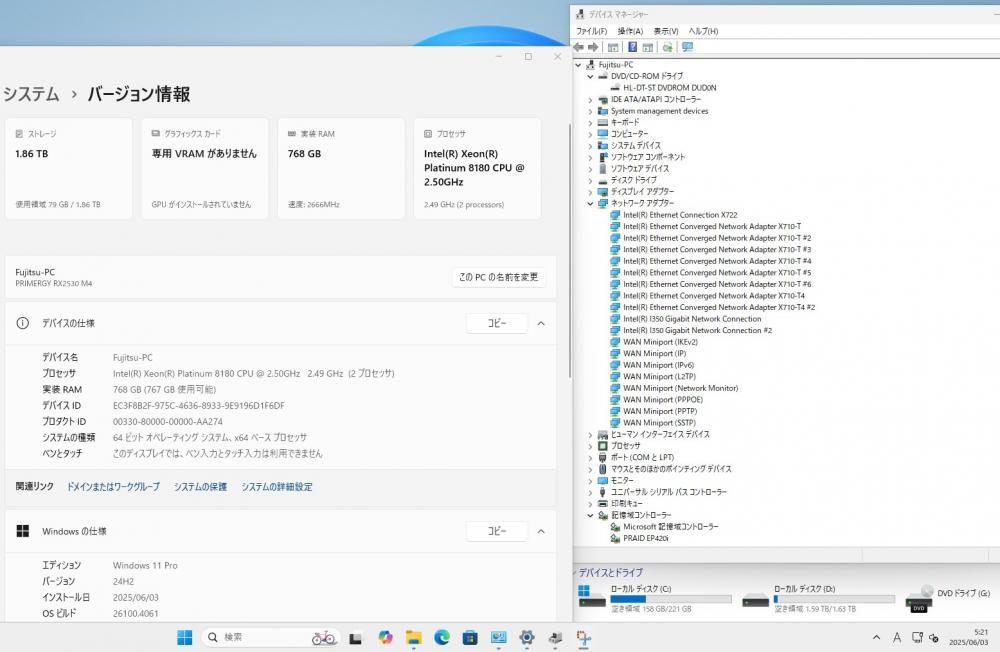Open Microsoft Store from the taskbar

coord(470,637)
